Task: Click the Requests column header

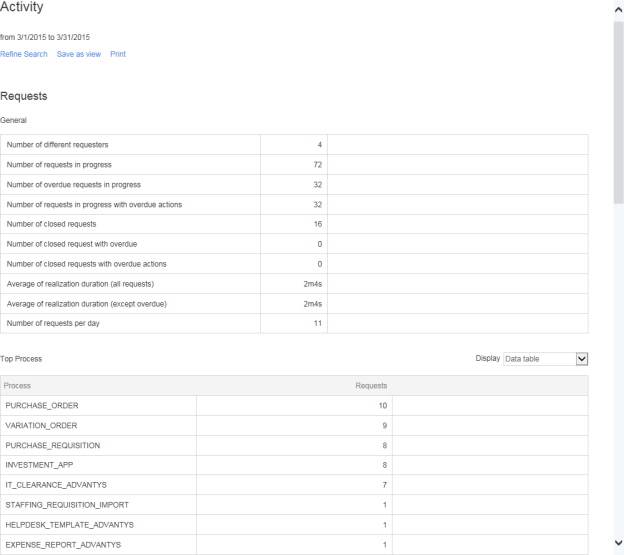Action: pos(371,385)
